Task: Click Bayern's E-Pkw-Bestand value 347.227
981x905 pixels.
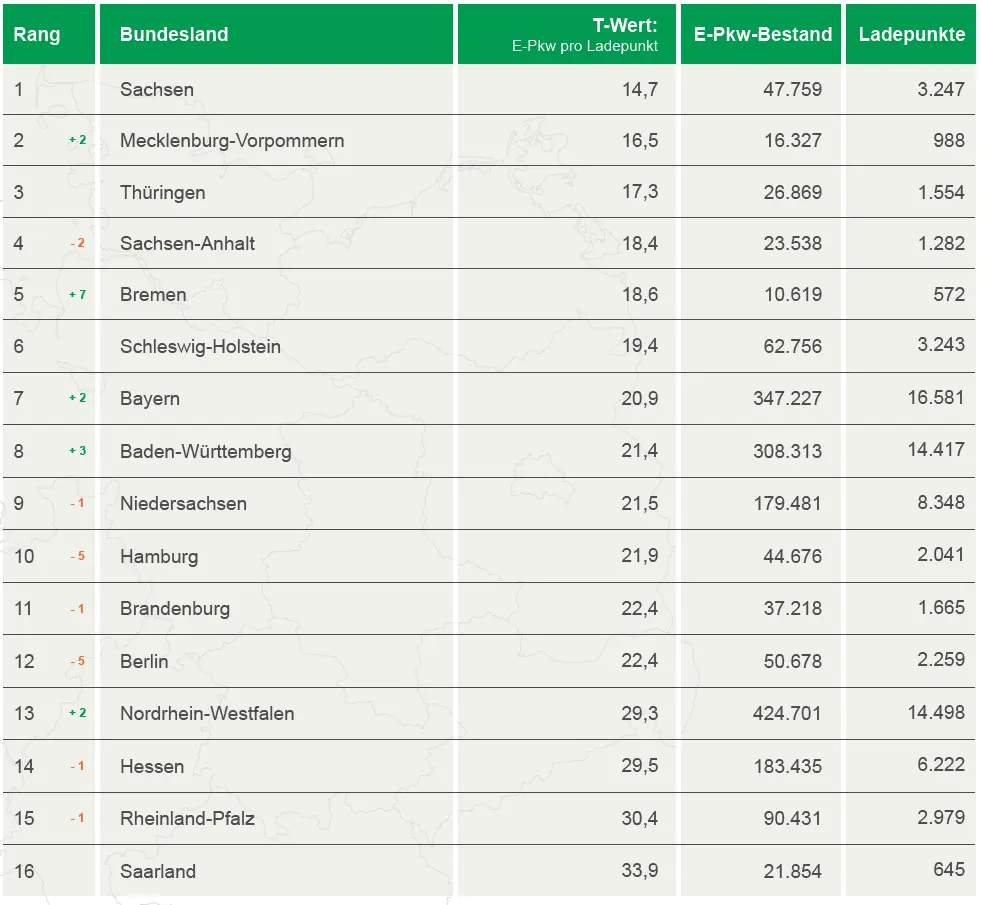Action: click(787, 398)
